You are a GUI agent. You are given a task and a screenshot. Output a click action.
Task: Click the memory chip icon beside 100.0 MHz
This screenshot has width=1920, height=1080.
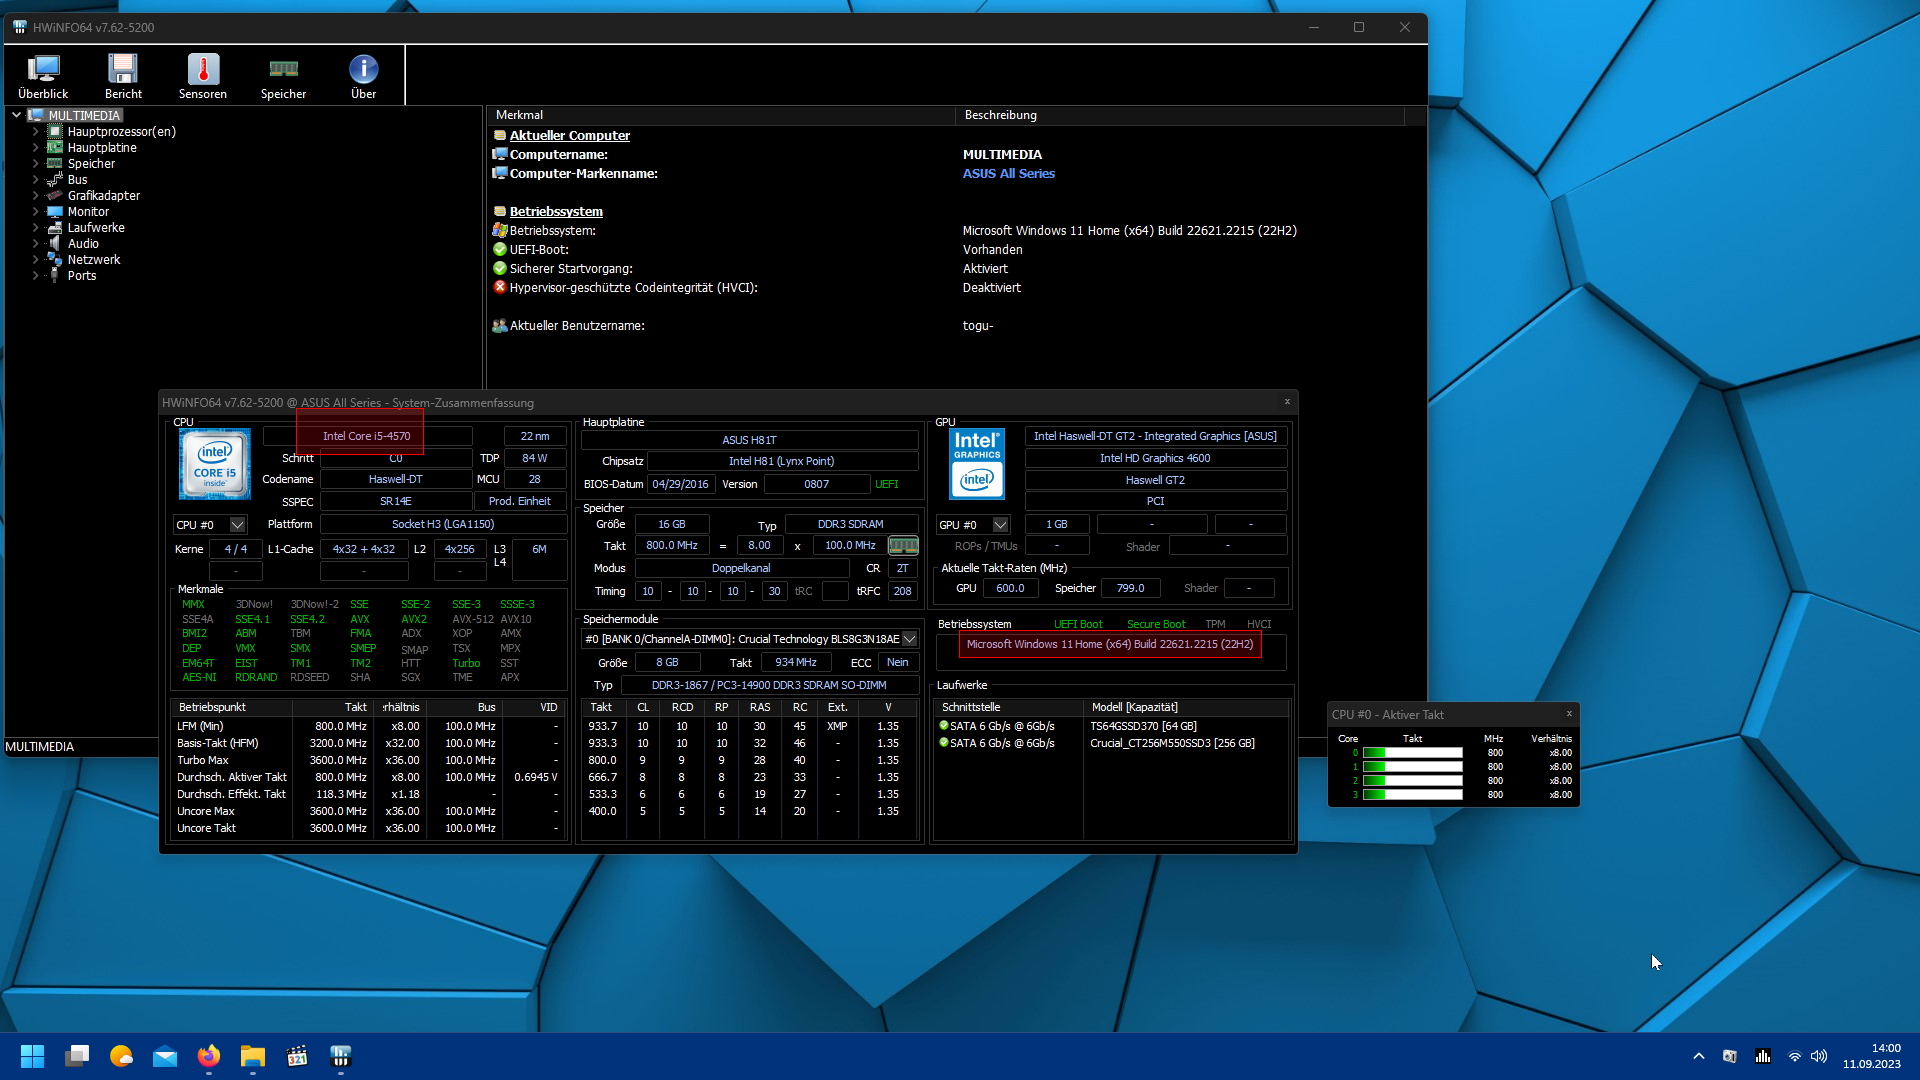tap(903, 546)
